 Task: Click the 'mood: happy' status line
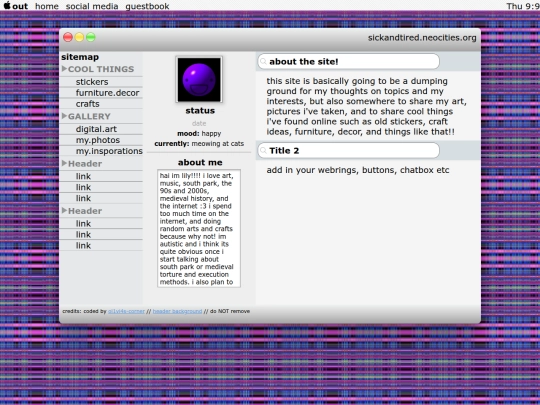click(x=199, y=134)
